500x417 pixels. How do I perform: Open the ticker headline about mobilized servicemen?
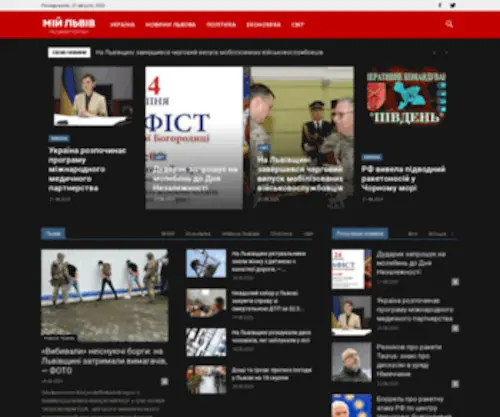209,52
